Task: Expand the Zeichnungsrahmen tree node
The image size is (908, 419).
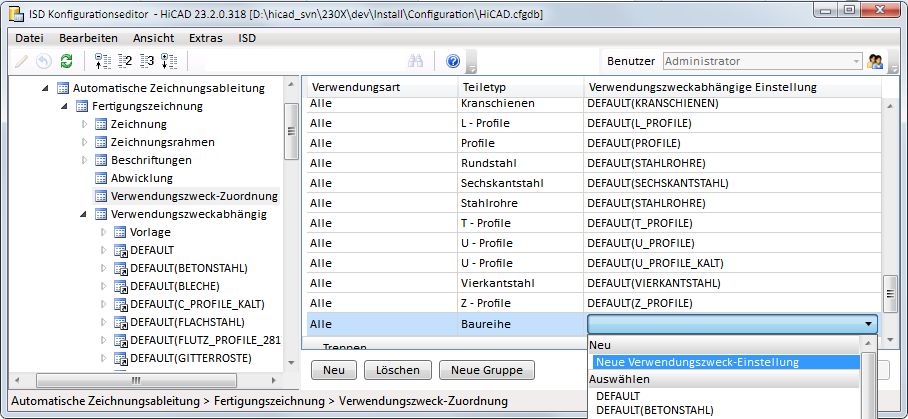Action: tap(85, 142)
